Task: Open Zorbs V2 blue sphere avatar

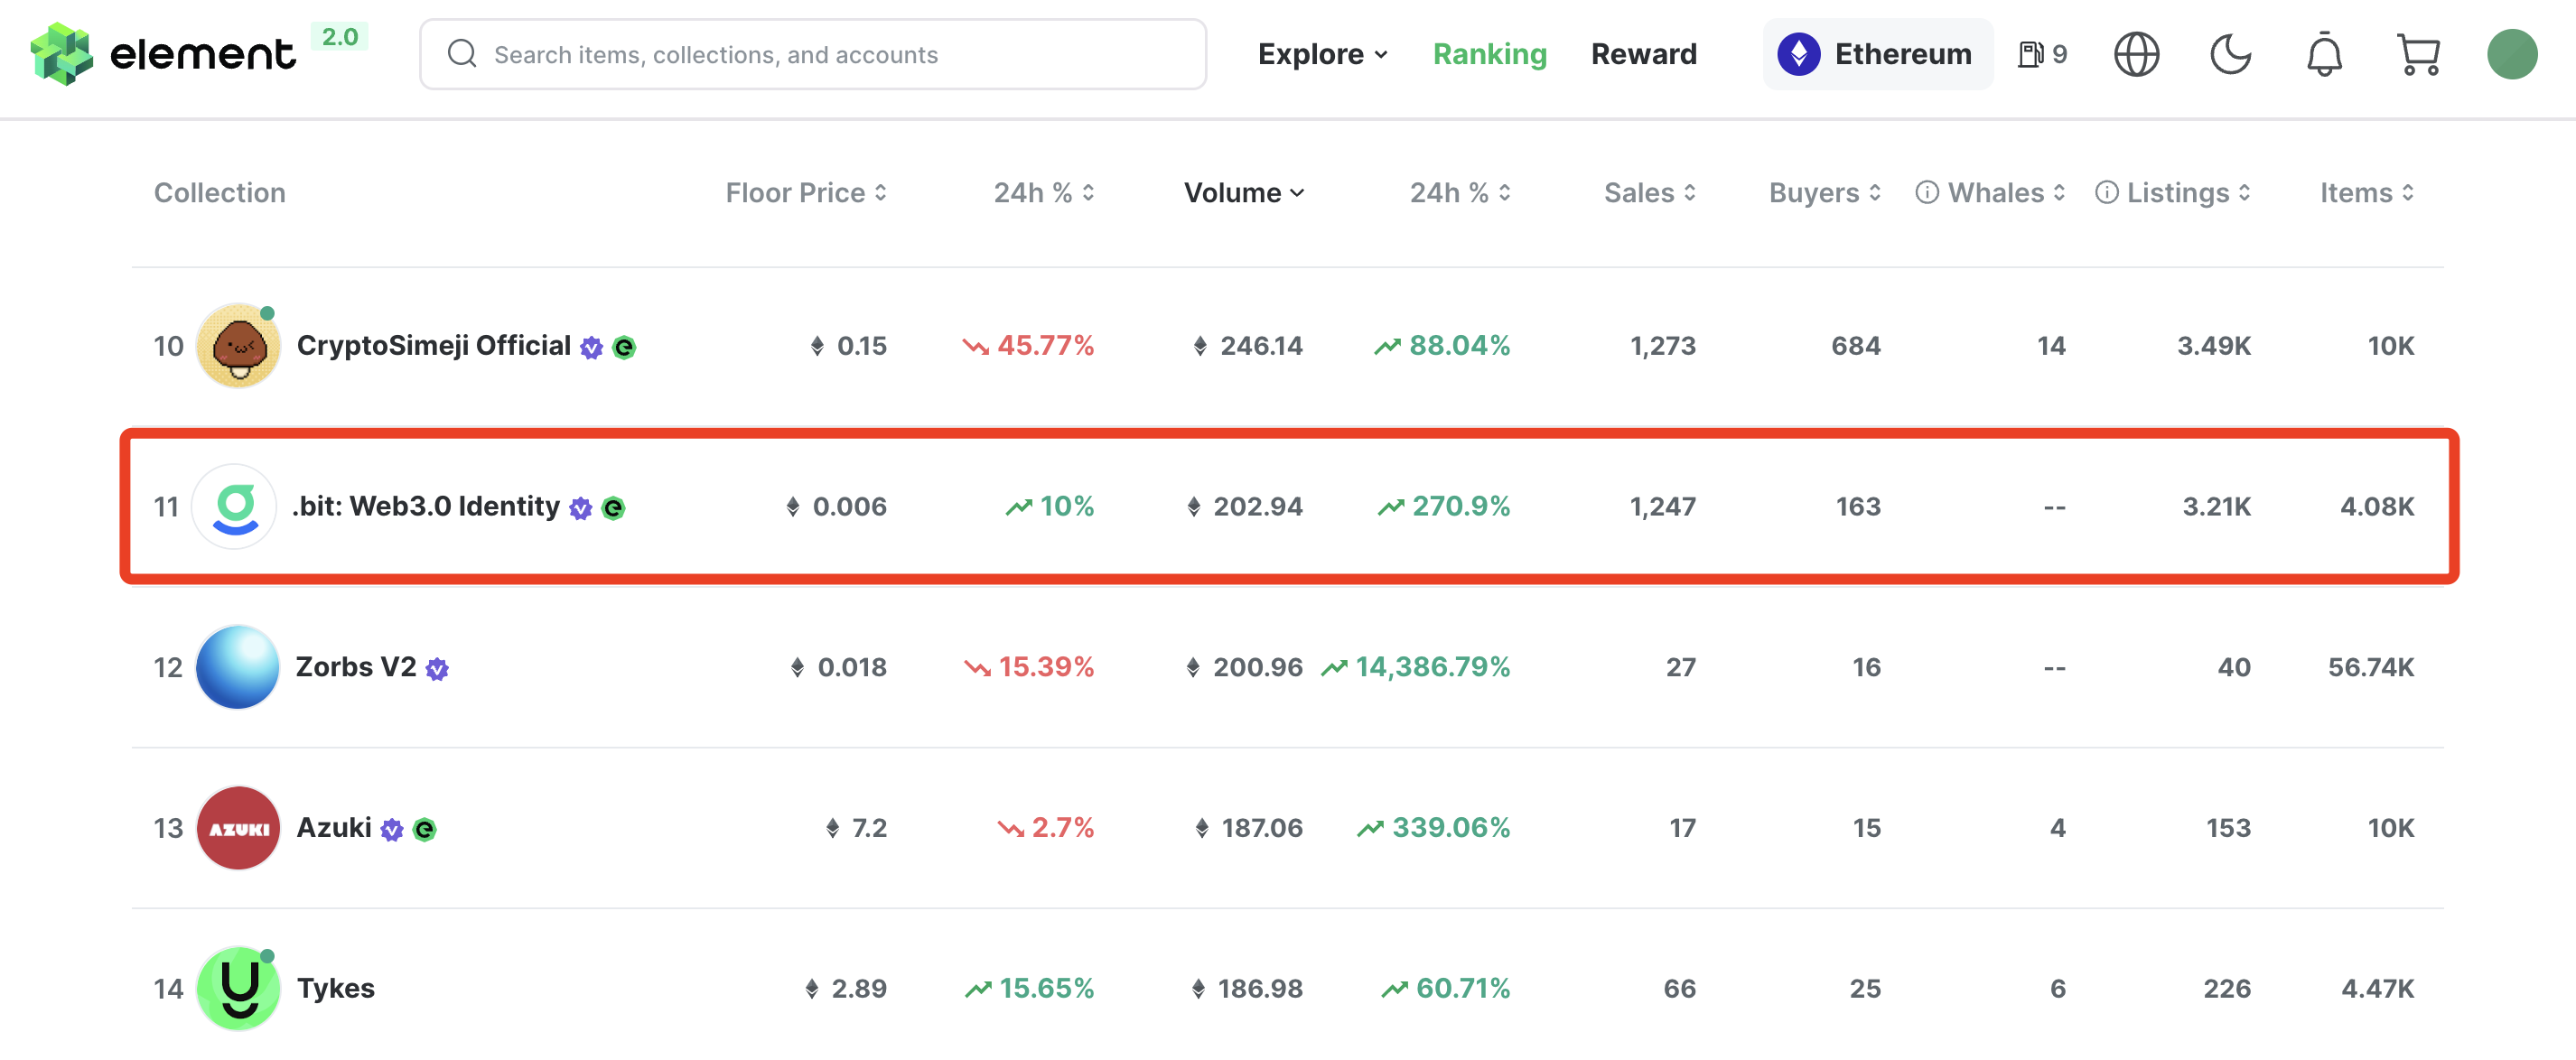Action: [x=238, y=667]
